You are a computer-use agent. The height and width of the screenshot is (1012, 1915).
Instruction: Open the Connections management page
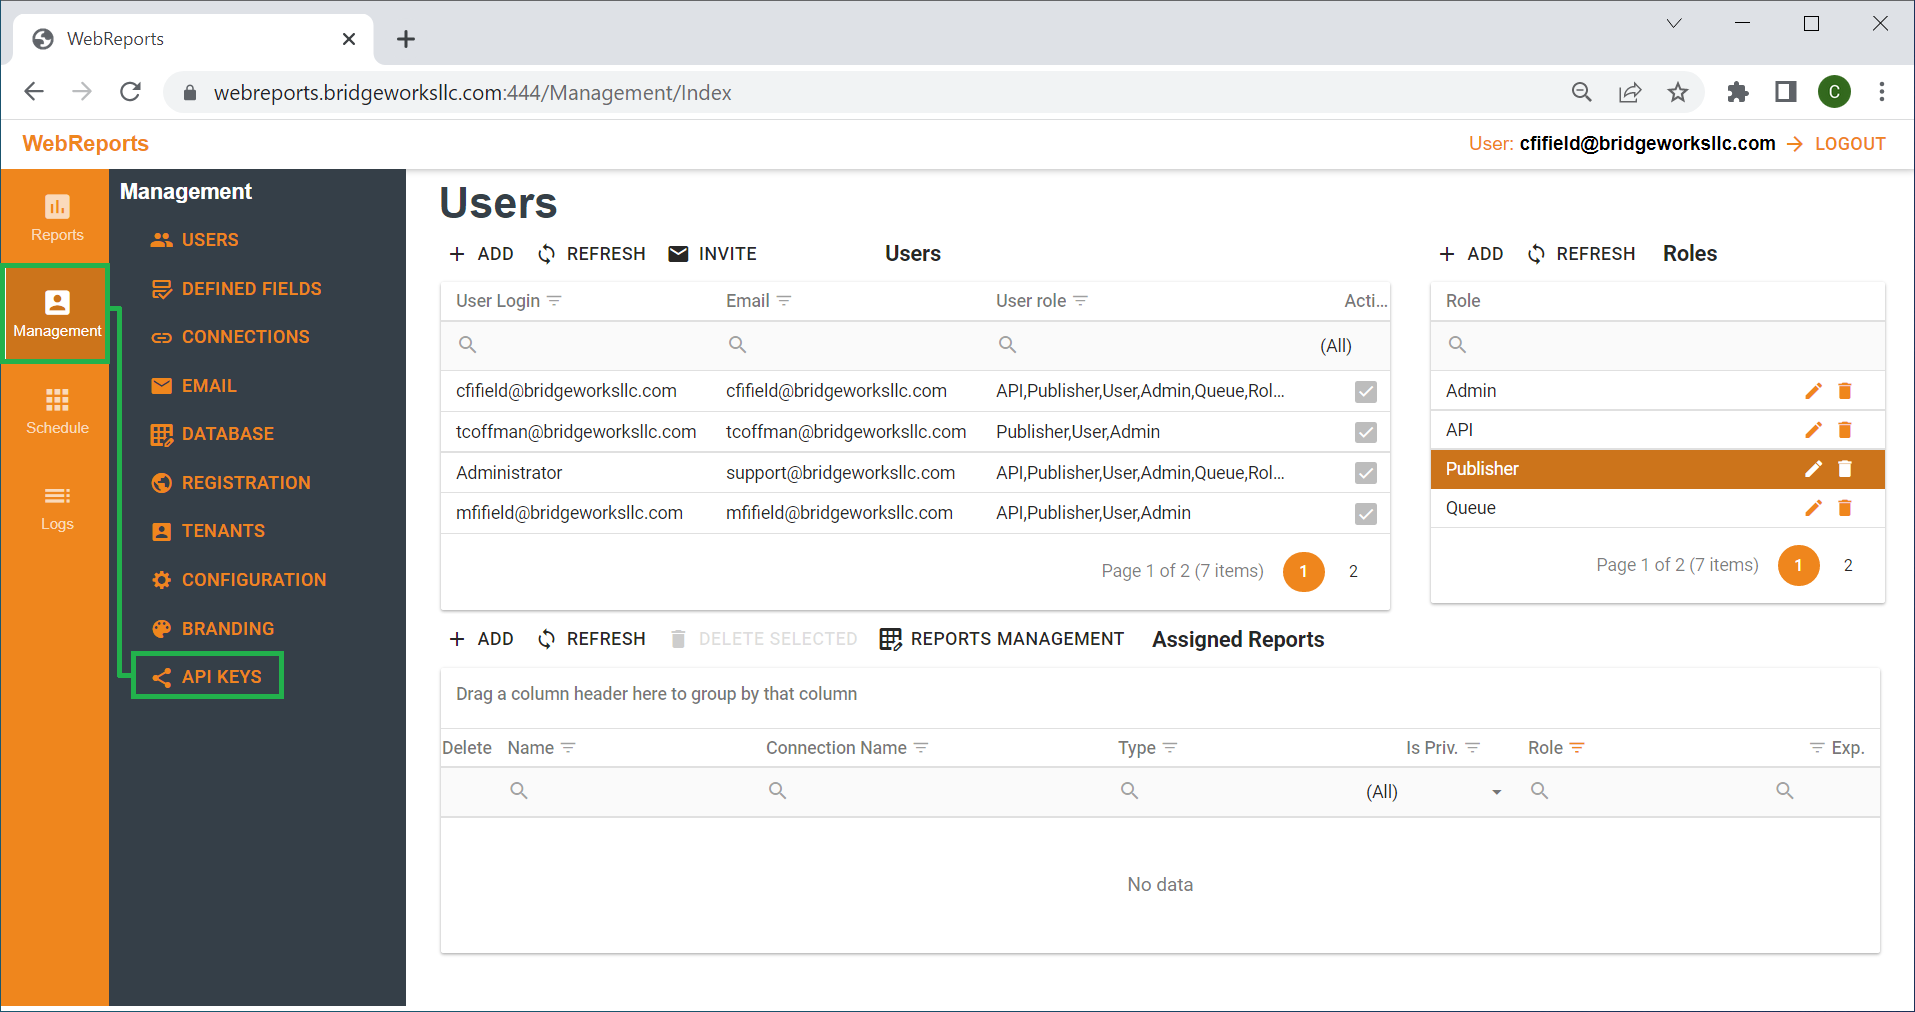pyautogui.click(x=230, y=337)
